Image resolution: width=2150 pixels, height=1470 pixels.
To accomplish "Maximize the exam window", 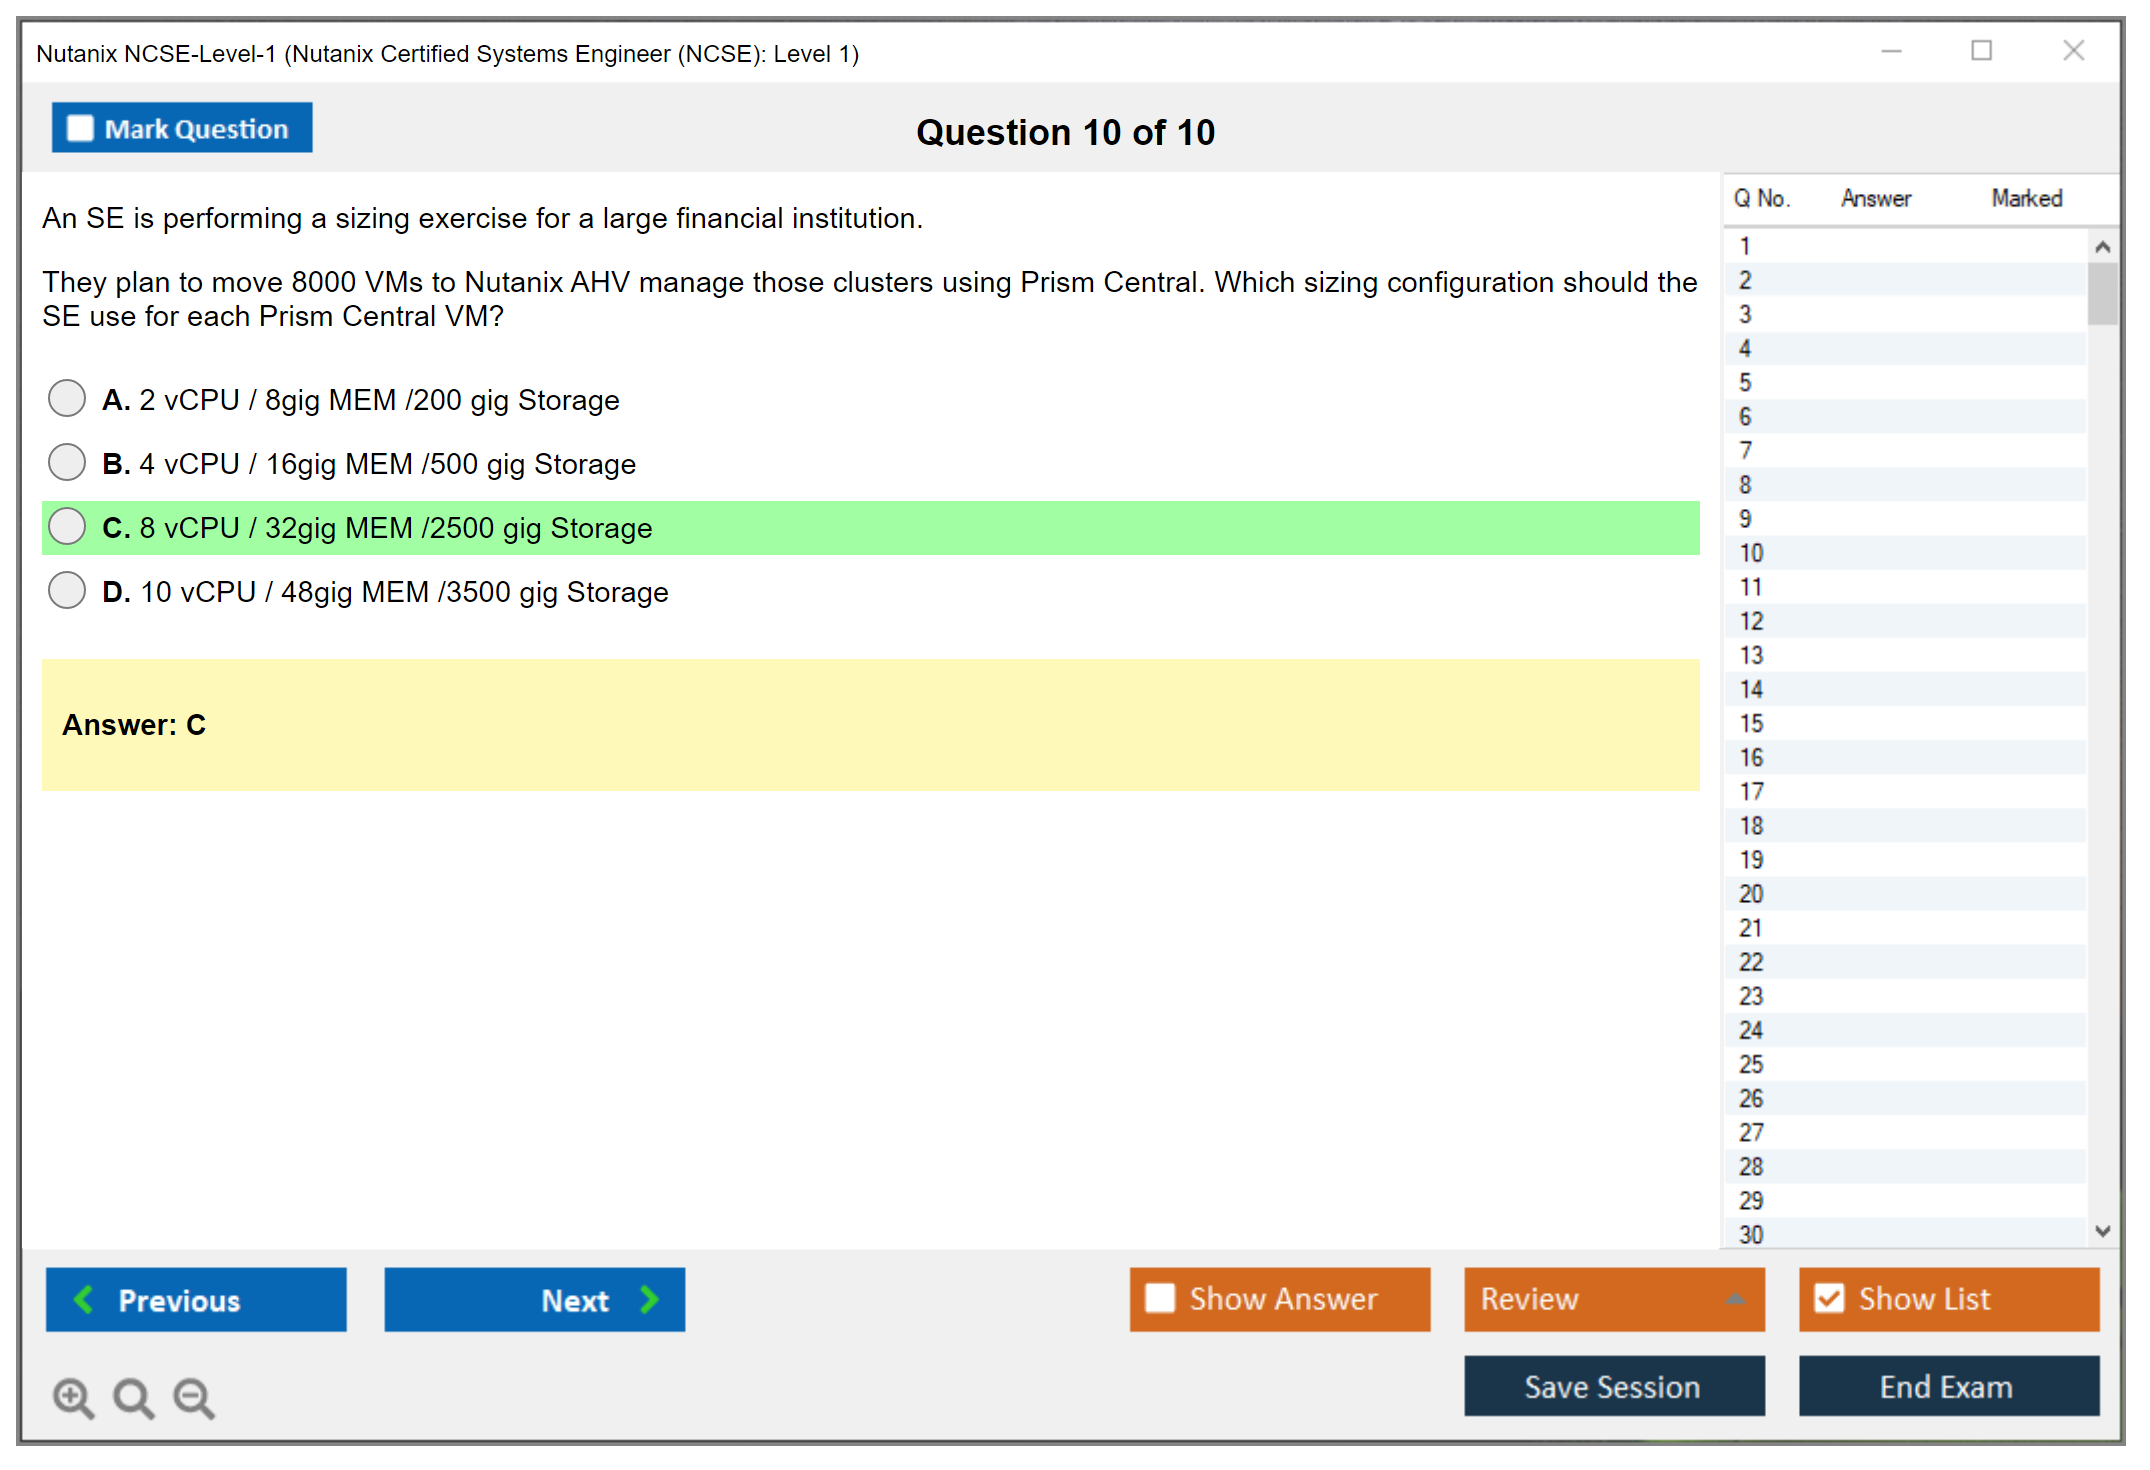I will click(x=1981, y=51).
